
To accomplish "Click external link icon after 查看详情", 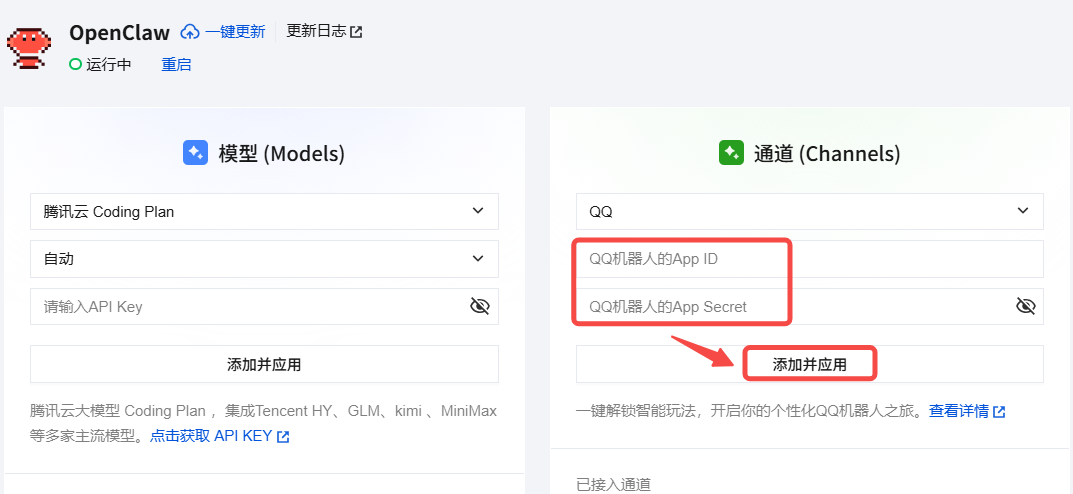I will point(999,411).
